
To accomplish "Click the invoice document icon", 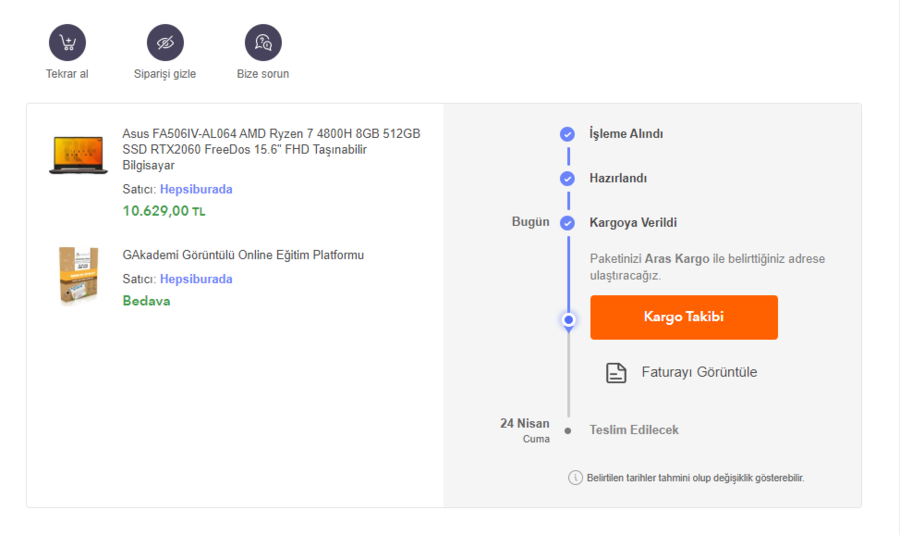I will [x=616, y=373].
